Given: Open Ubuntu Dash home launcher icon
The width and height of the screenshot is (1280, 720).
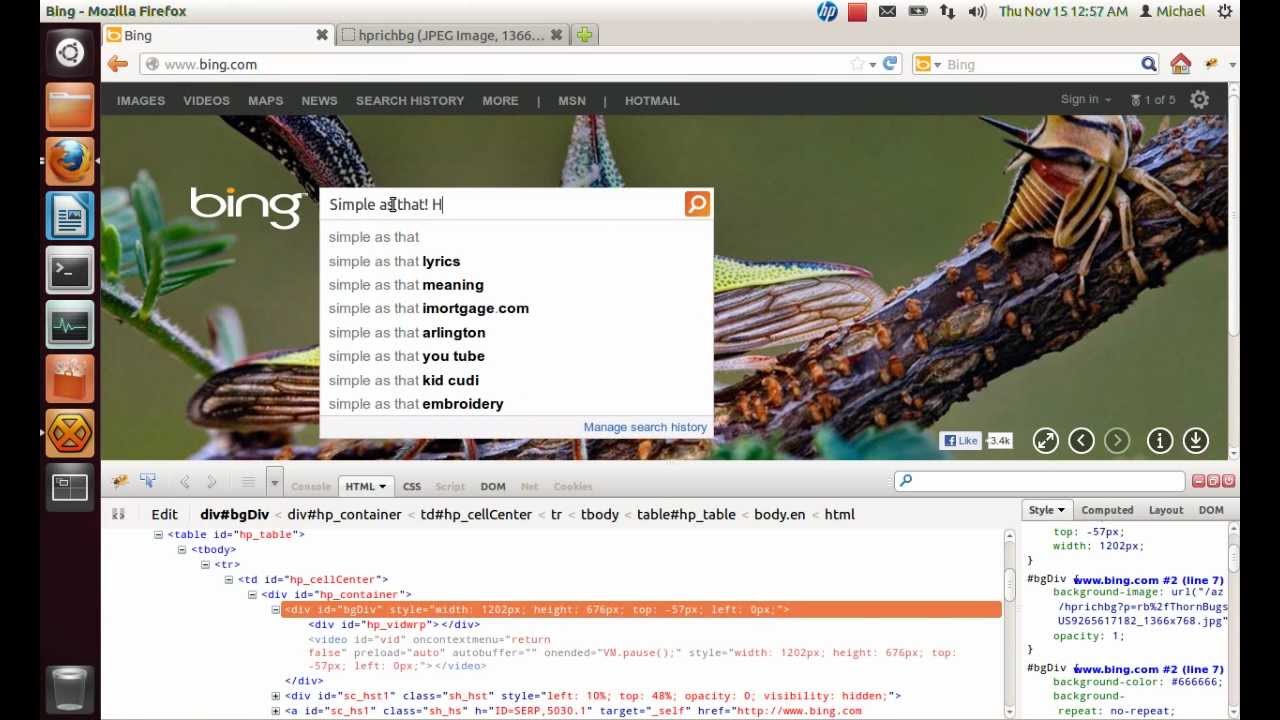Looking at the screenshot, I should coord(69,52).
